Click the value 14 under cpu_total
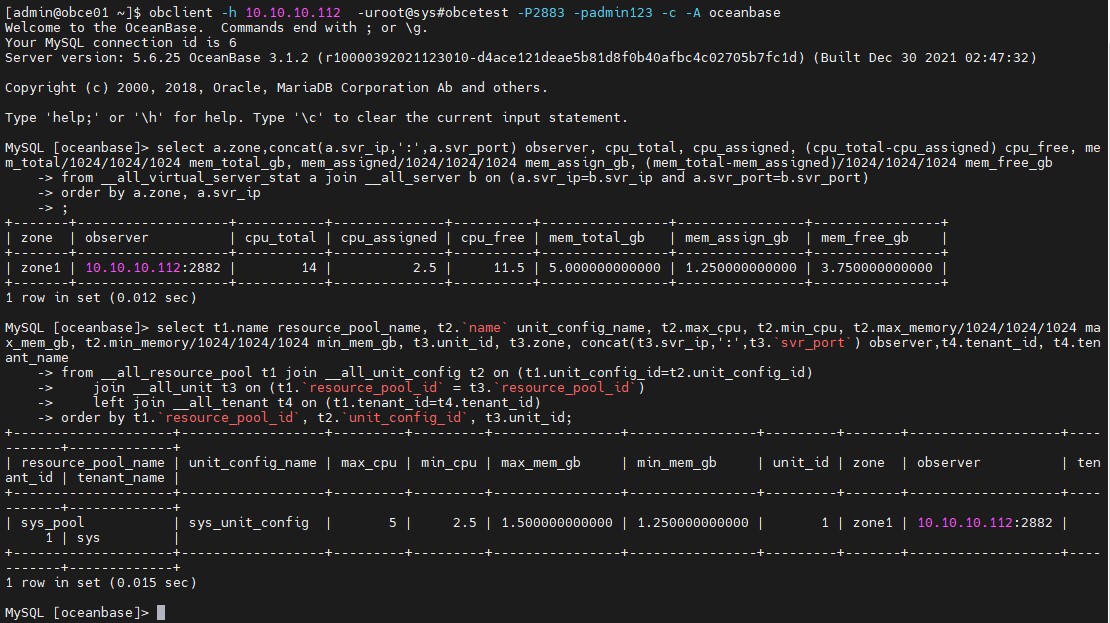The width and height of the screenshot is (1110, 623). coord(309,268)
